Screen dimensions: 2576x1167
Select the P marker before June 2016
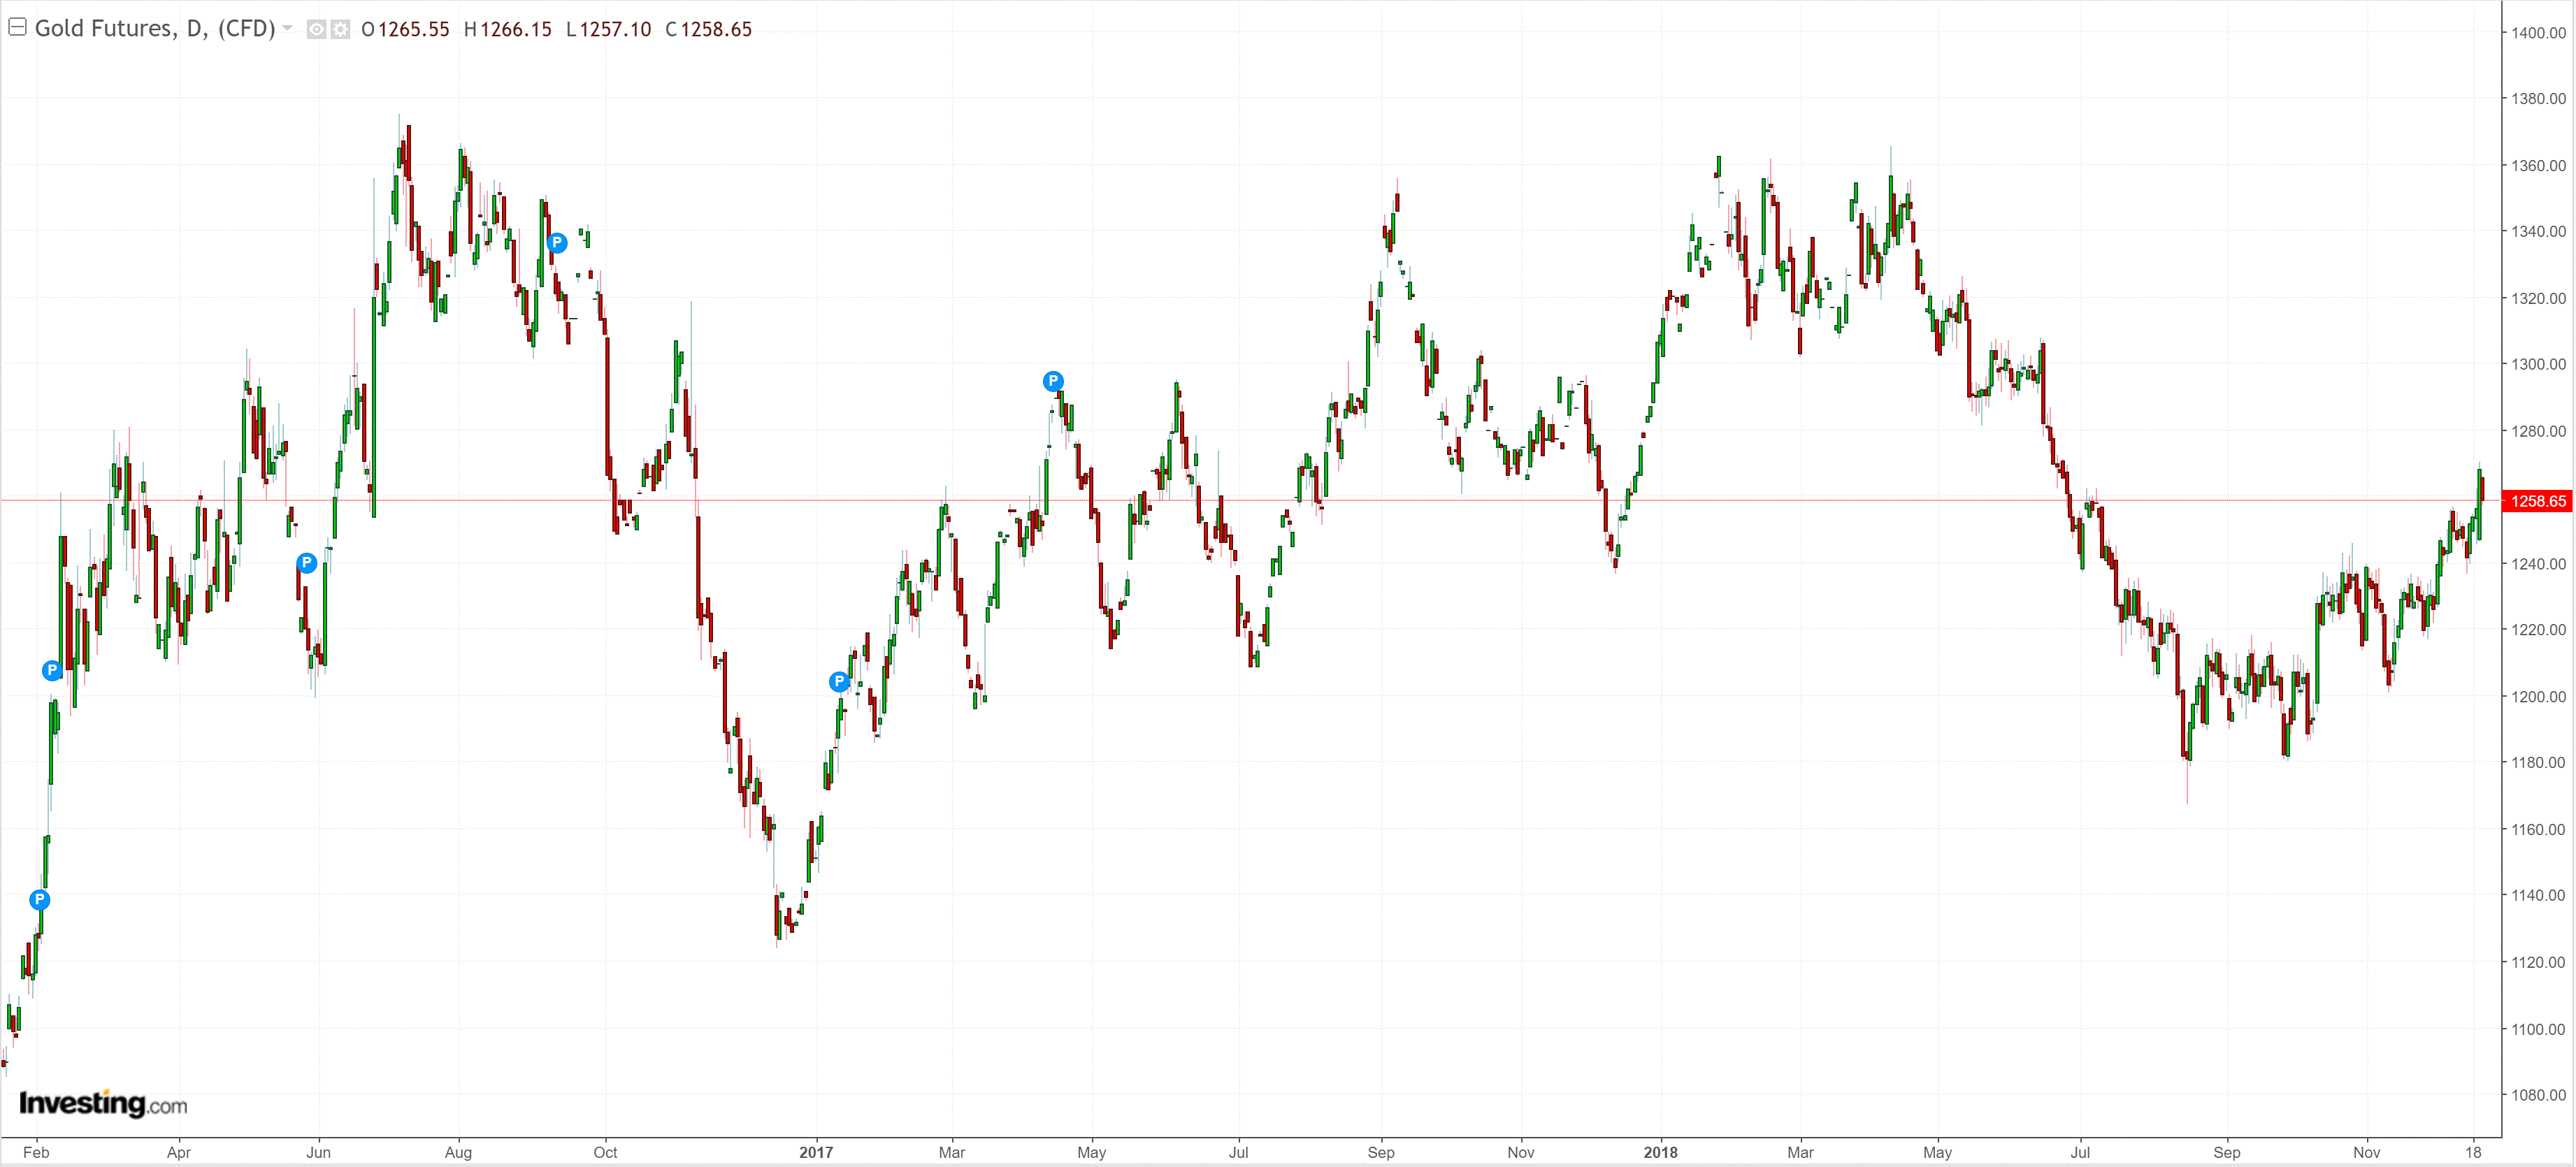307,563
